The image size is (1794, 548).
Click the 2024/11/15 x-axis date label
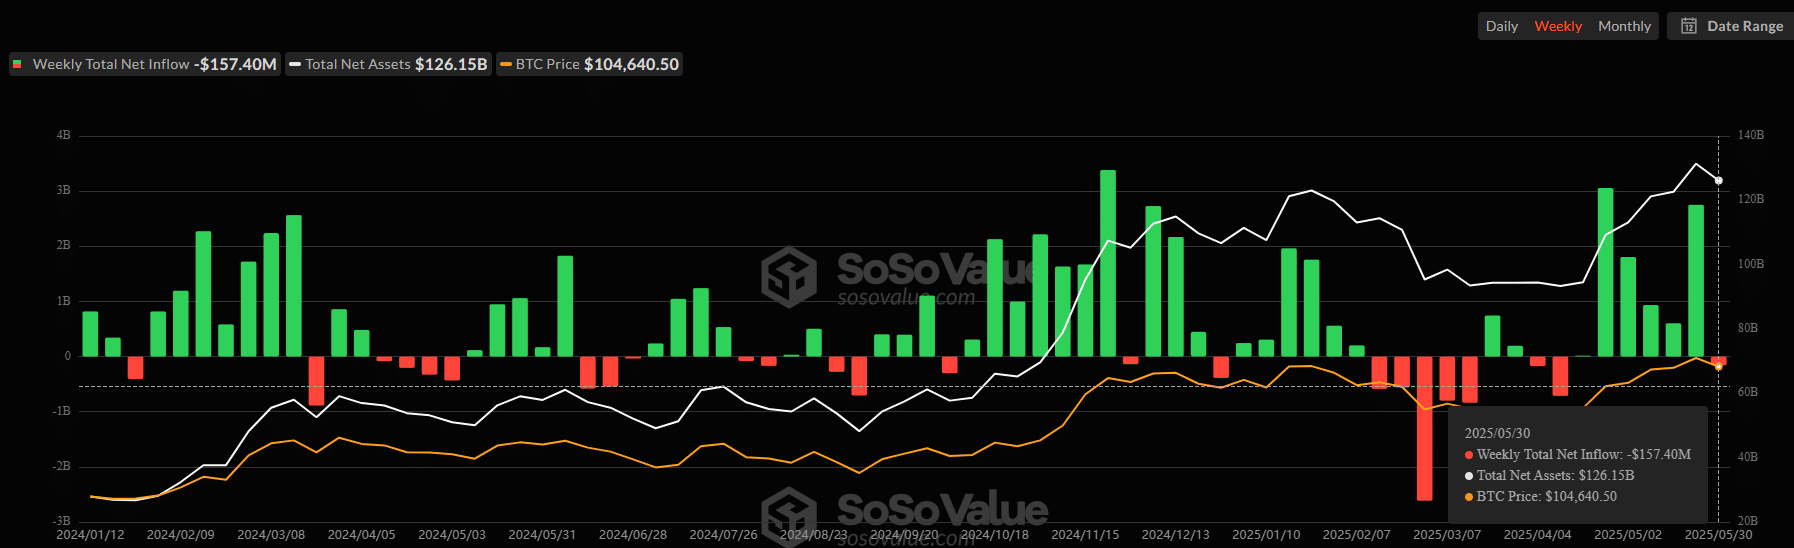1085,535
